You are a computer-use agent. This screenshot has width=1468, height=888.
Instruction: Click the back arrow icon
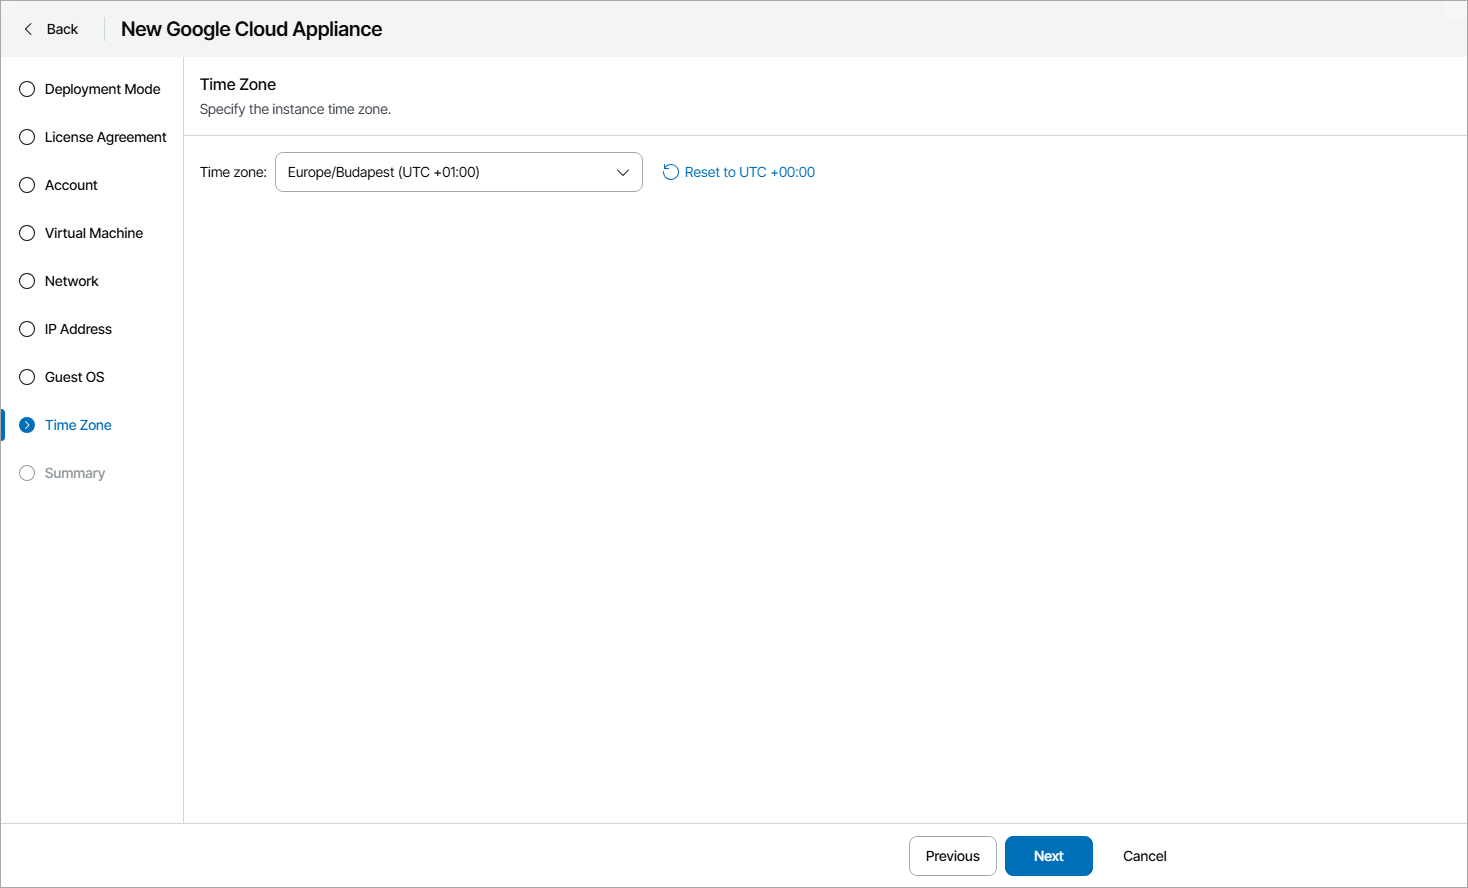click(28, 29)
